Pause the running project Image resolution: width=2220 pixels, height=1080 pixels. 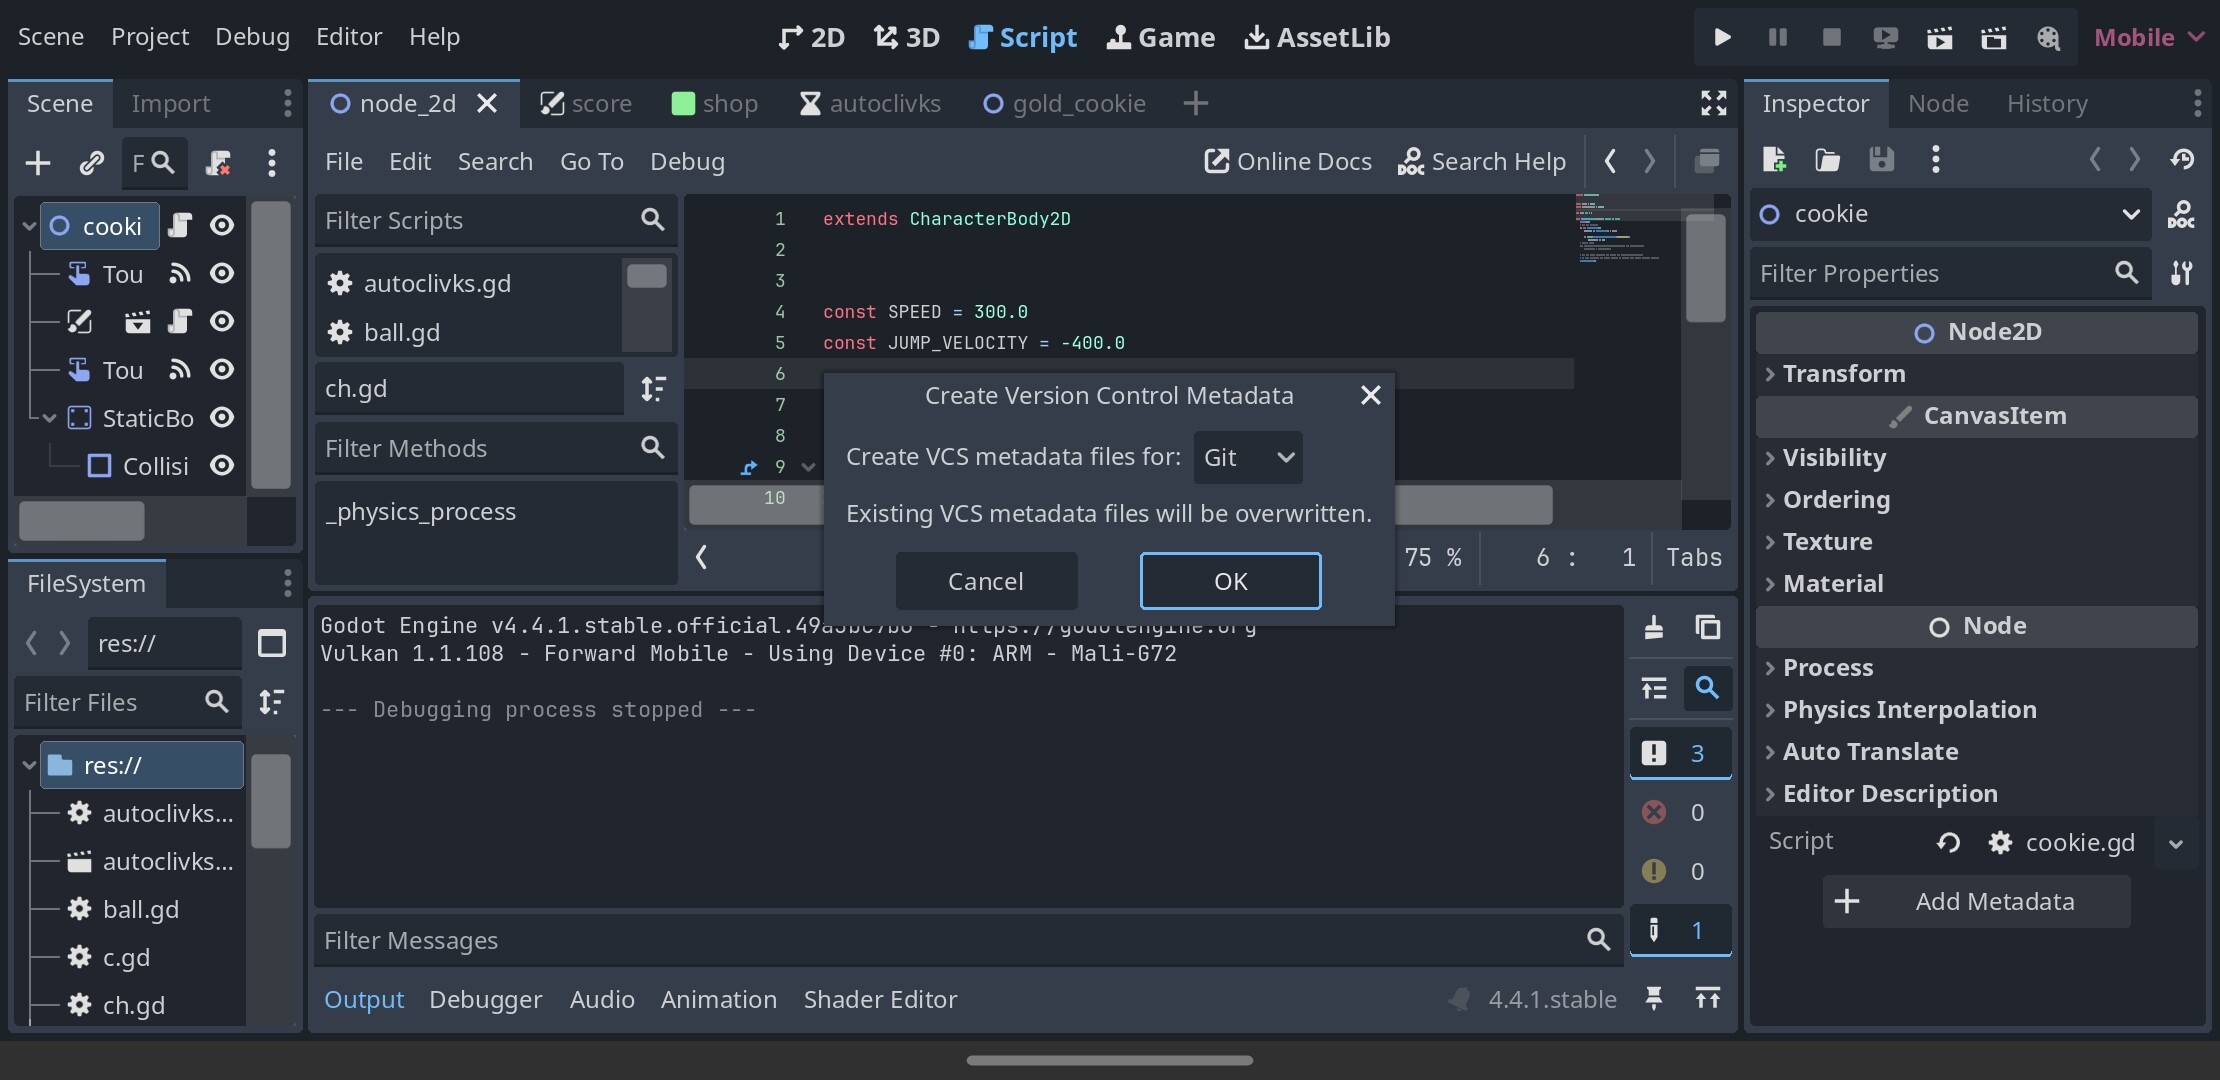(1777, 38)
